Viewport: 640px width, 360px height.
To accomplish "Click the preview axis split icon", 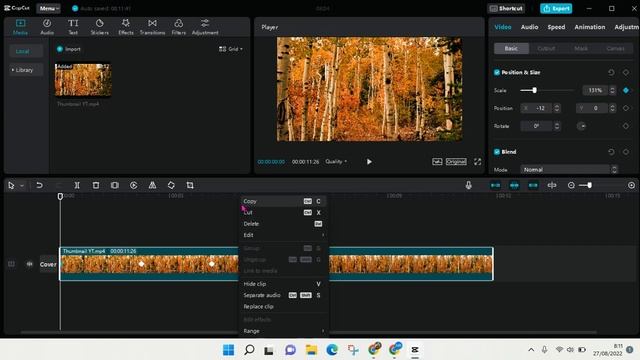I will tap(552, 185).
